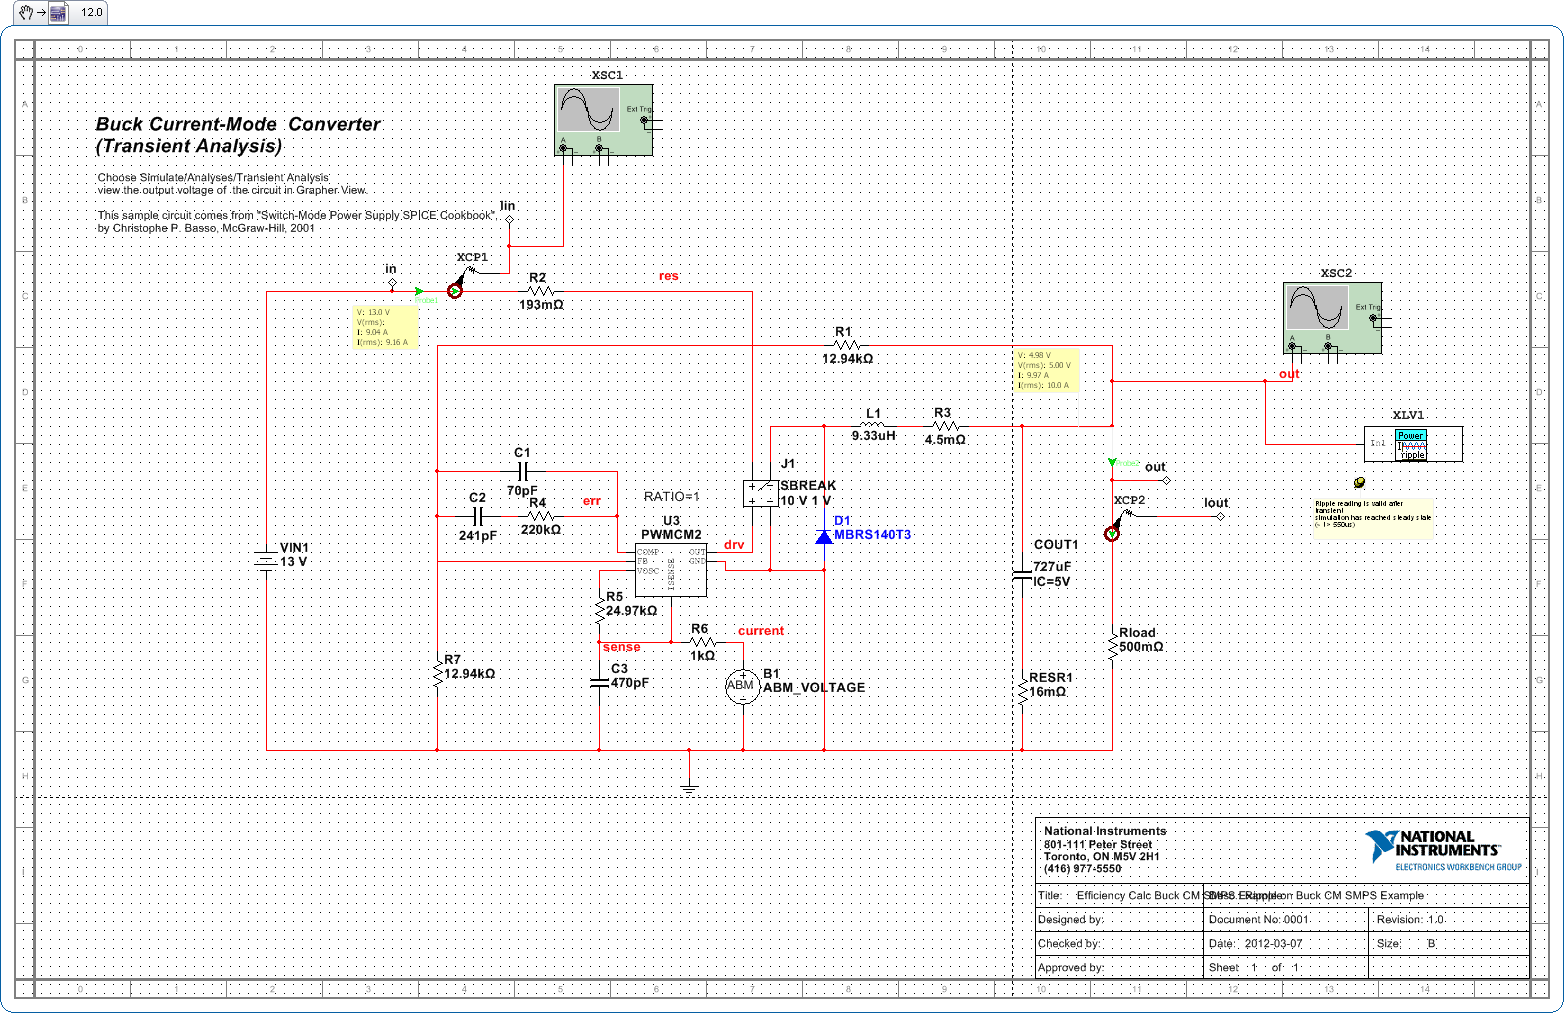
Task: Select the RESR1 resistor symbol
Action: tap(1022, 692)
